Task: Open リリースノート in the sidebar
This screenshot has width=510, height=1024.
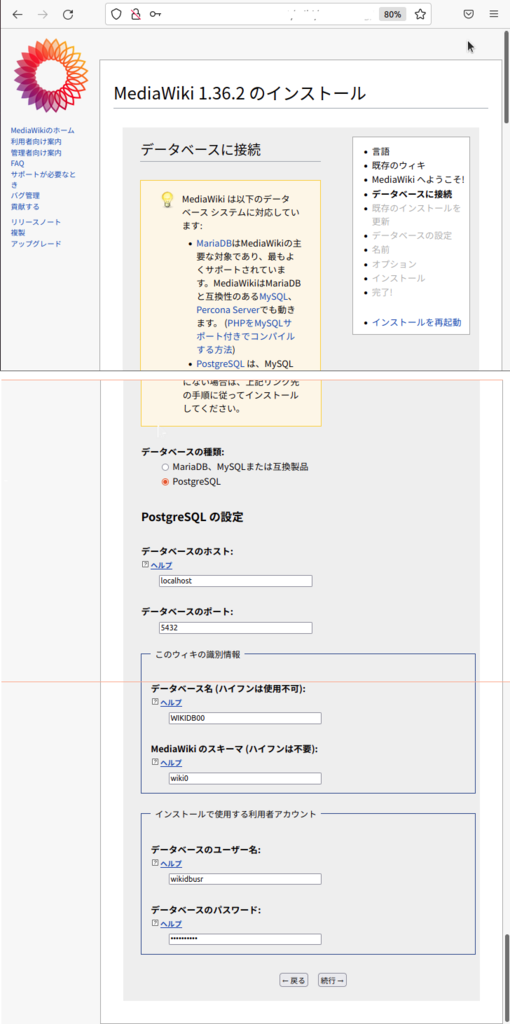Action: (36, 222)
